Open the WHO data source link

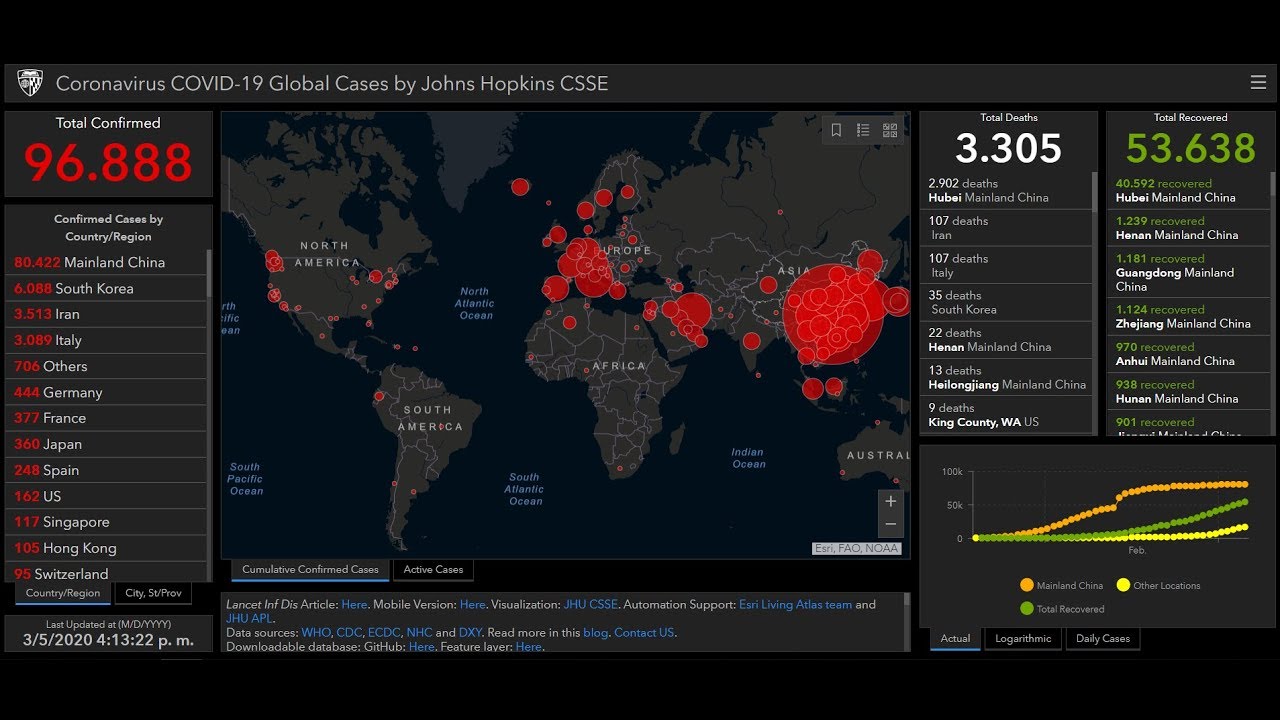point(315,633)
